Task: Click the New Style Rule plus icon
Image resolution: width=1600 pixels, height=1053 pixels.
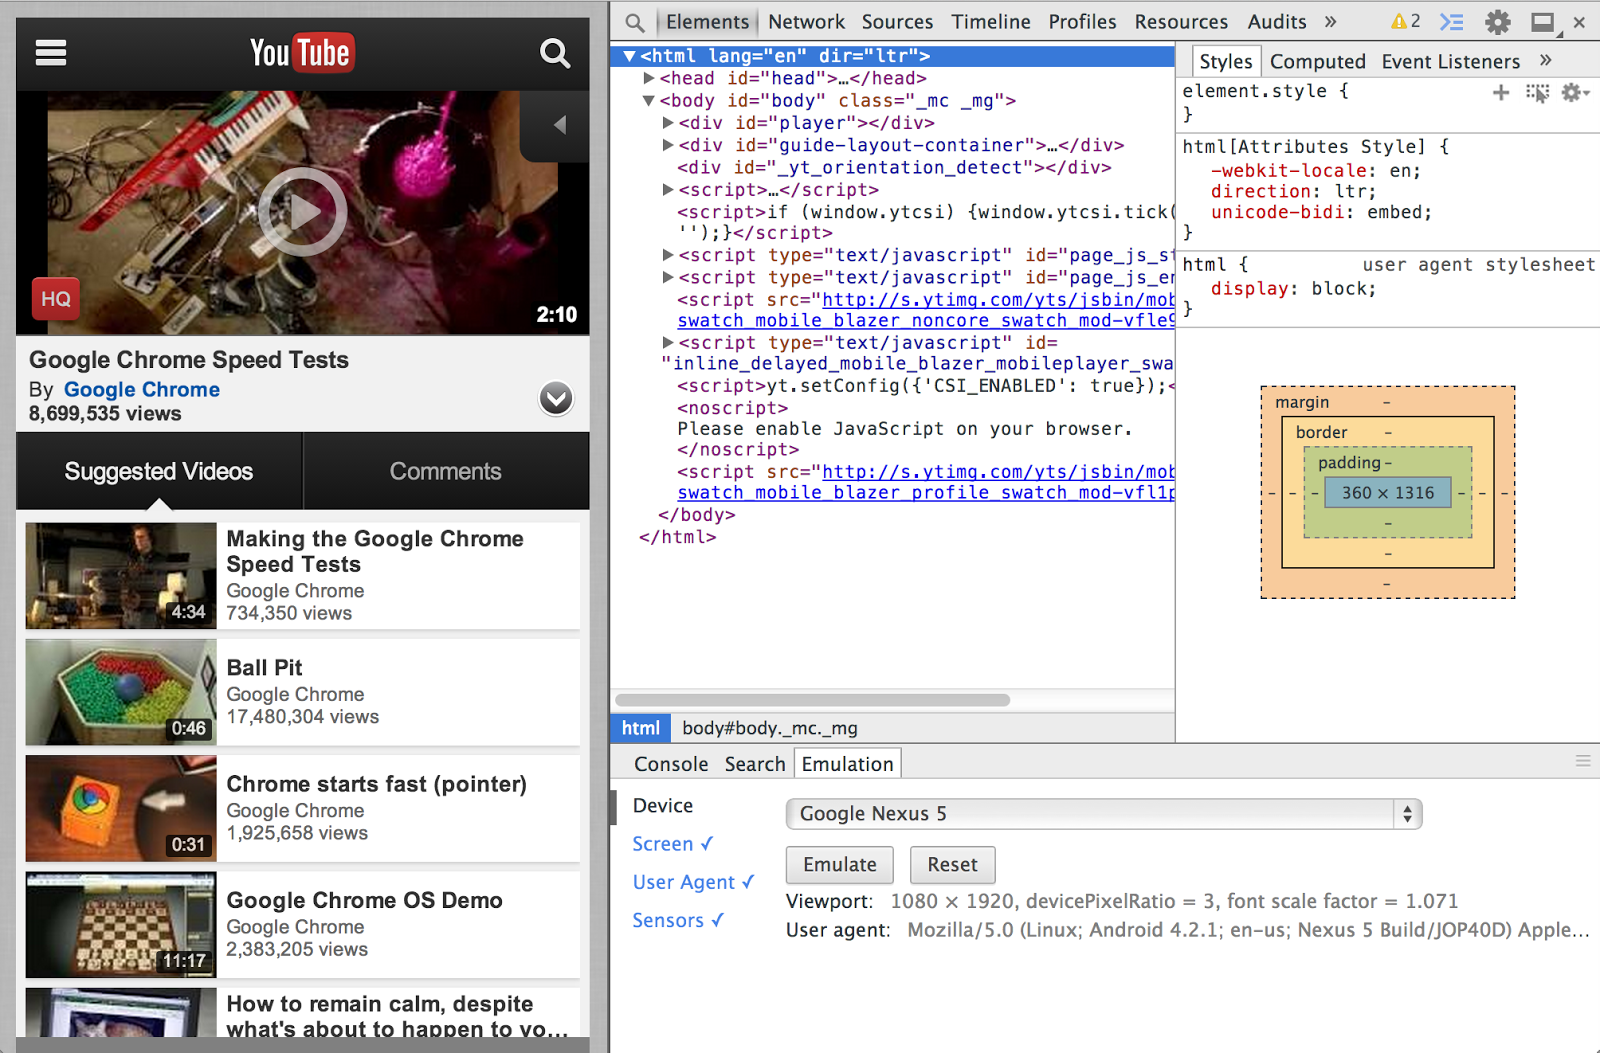Action: pos(1500,93)
